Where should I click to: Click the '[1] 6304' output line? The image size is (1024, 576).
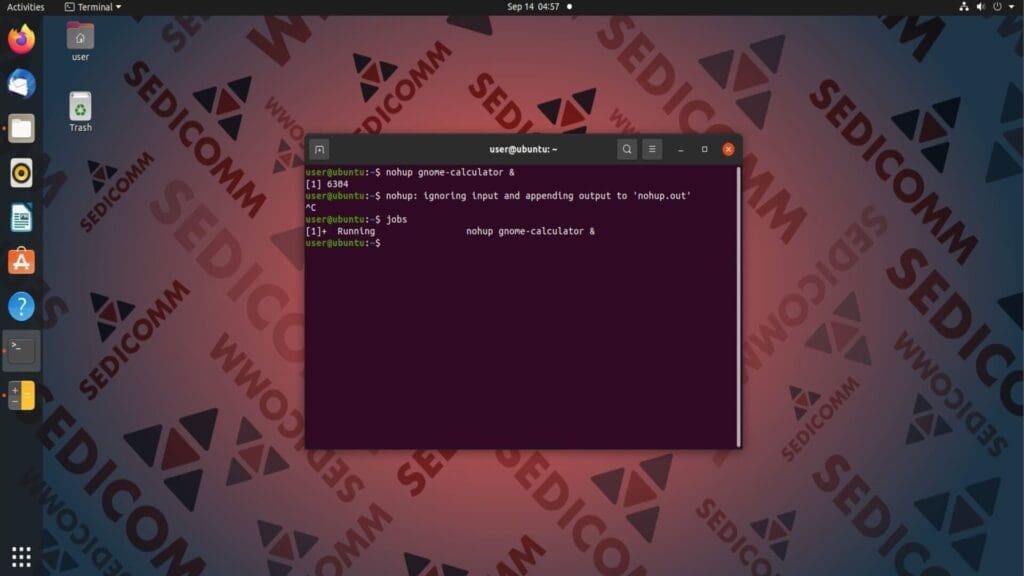pyautogui.click(x=327, y=184)
